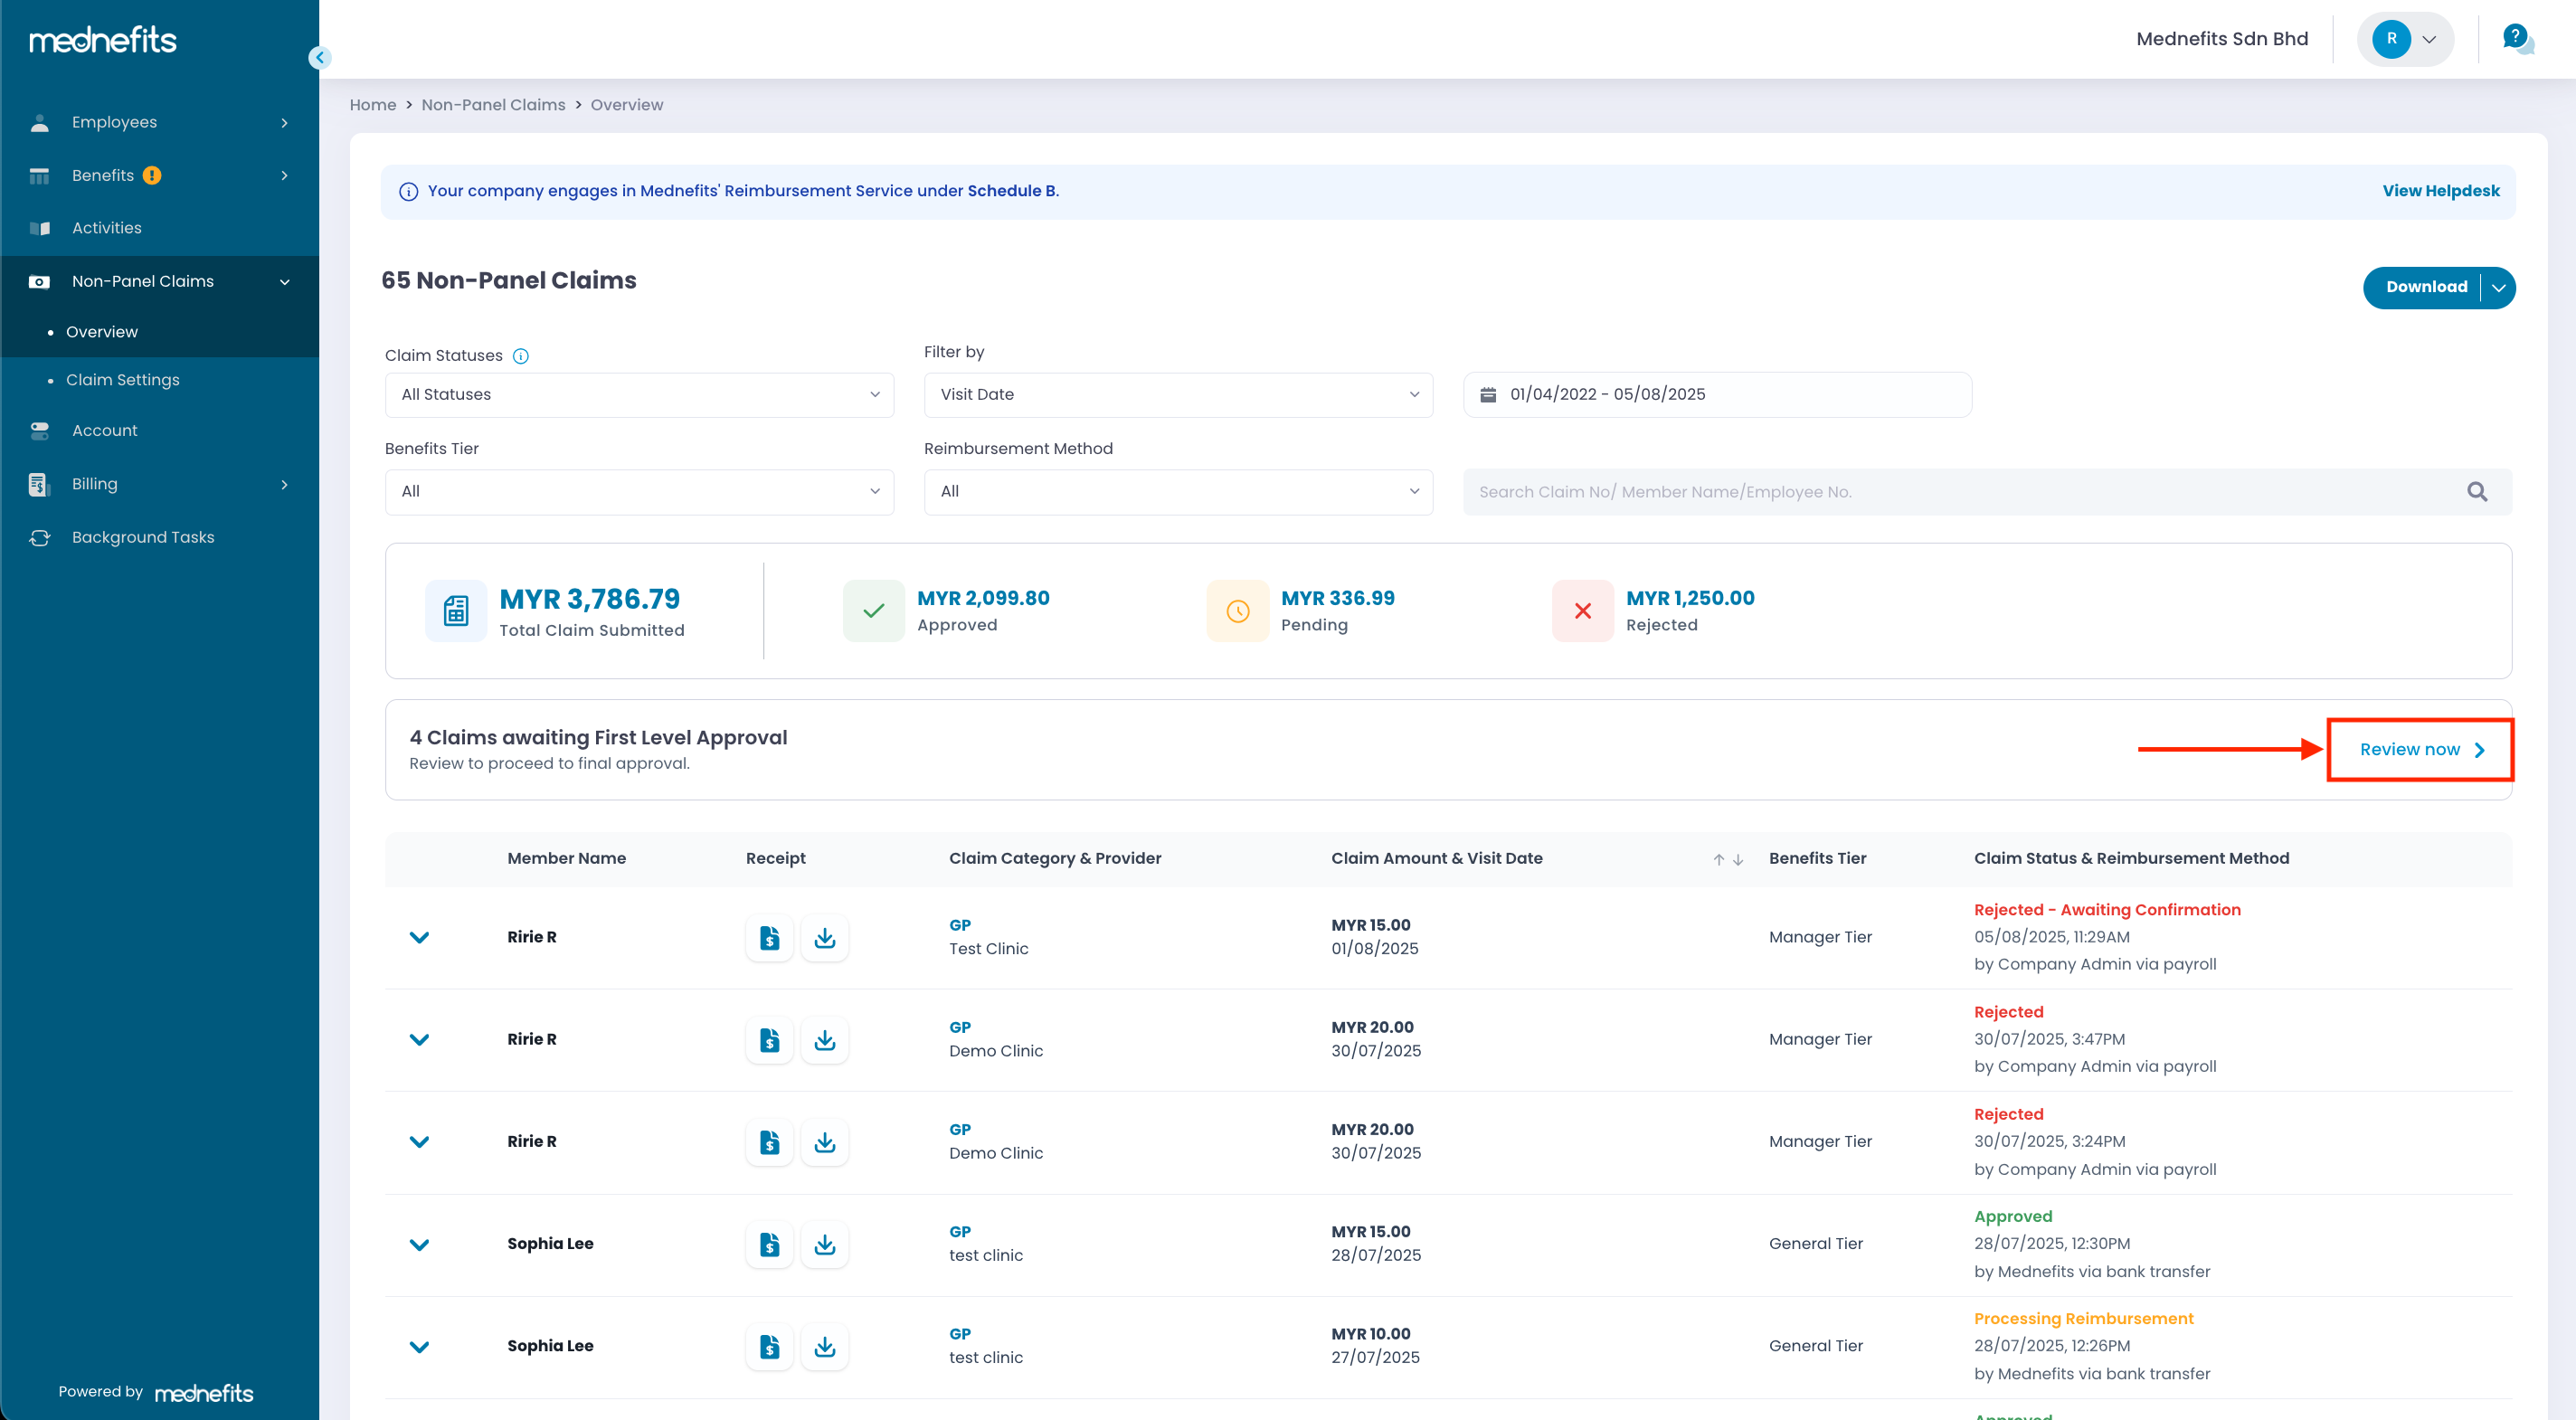Open Claim Settings submenu item
The height and width of the screenshot is (1420, 2576).
(122, 380)
